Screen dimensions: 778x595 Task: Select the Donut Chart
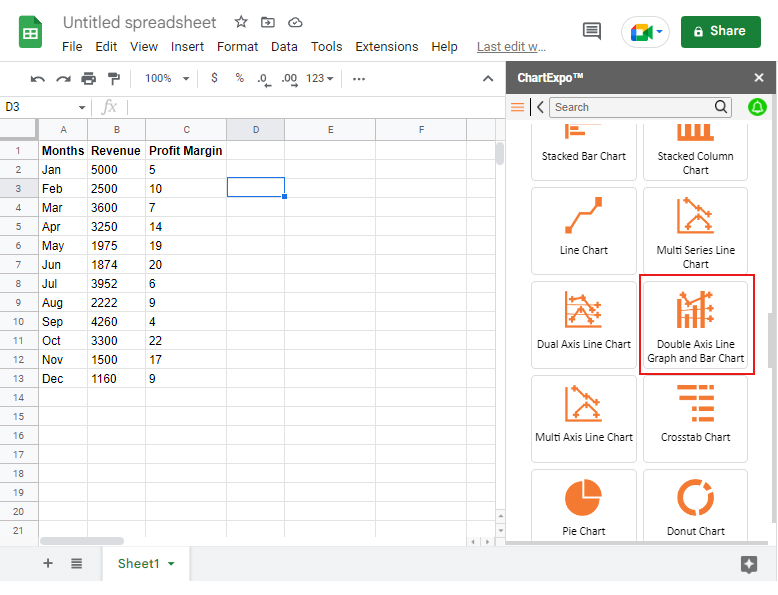695,506
